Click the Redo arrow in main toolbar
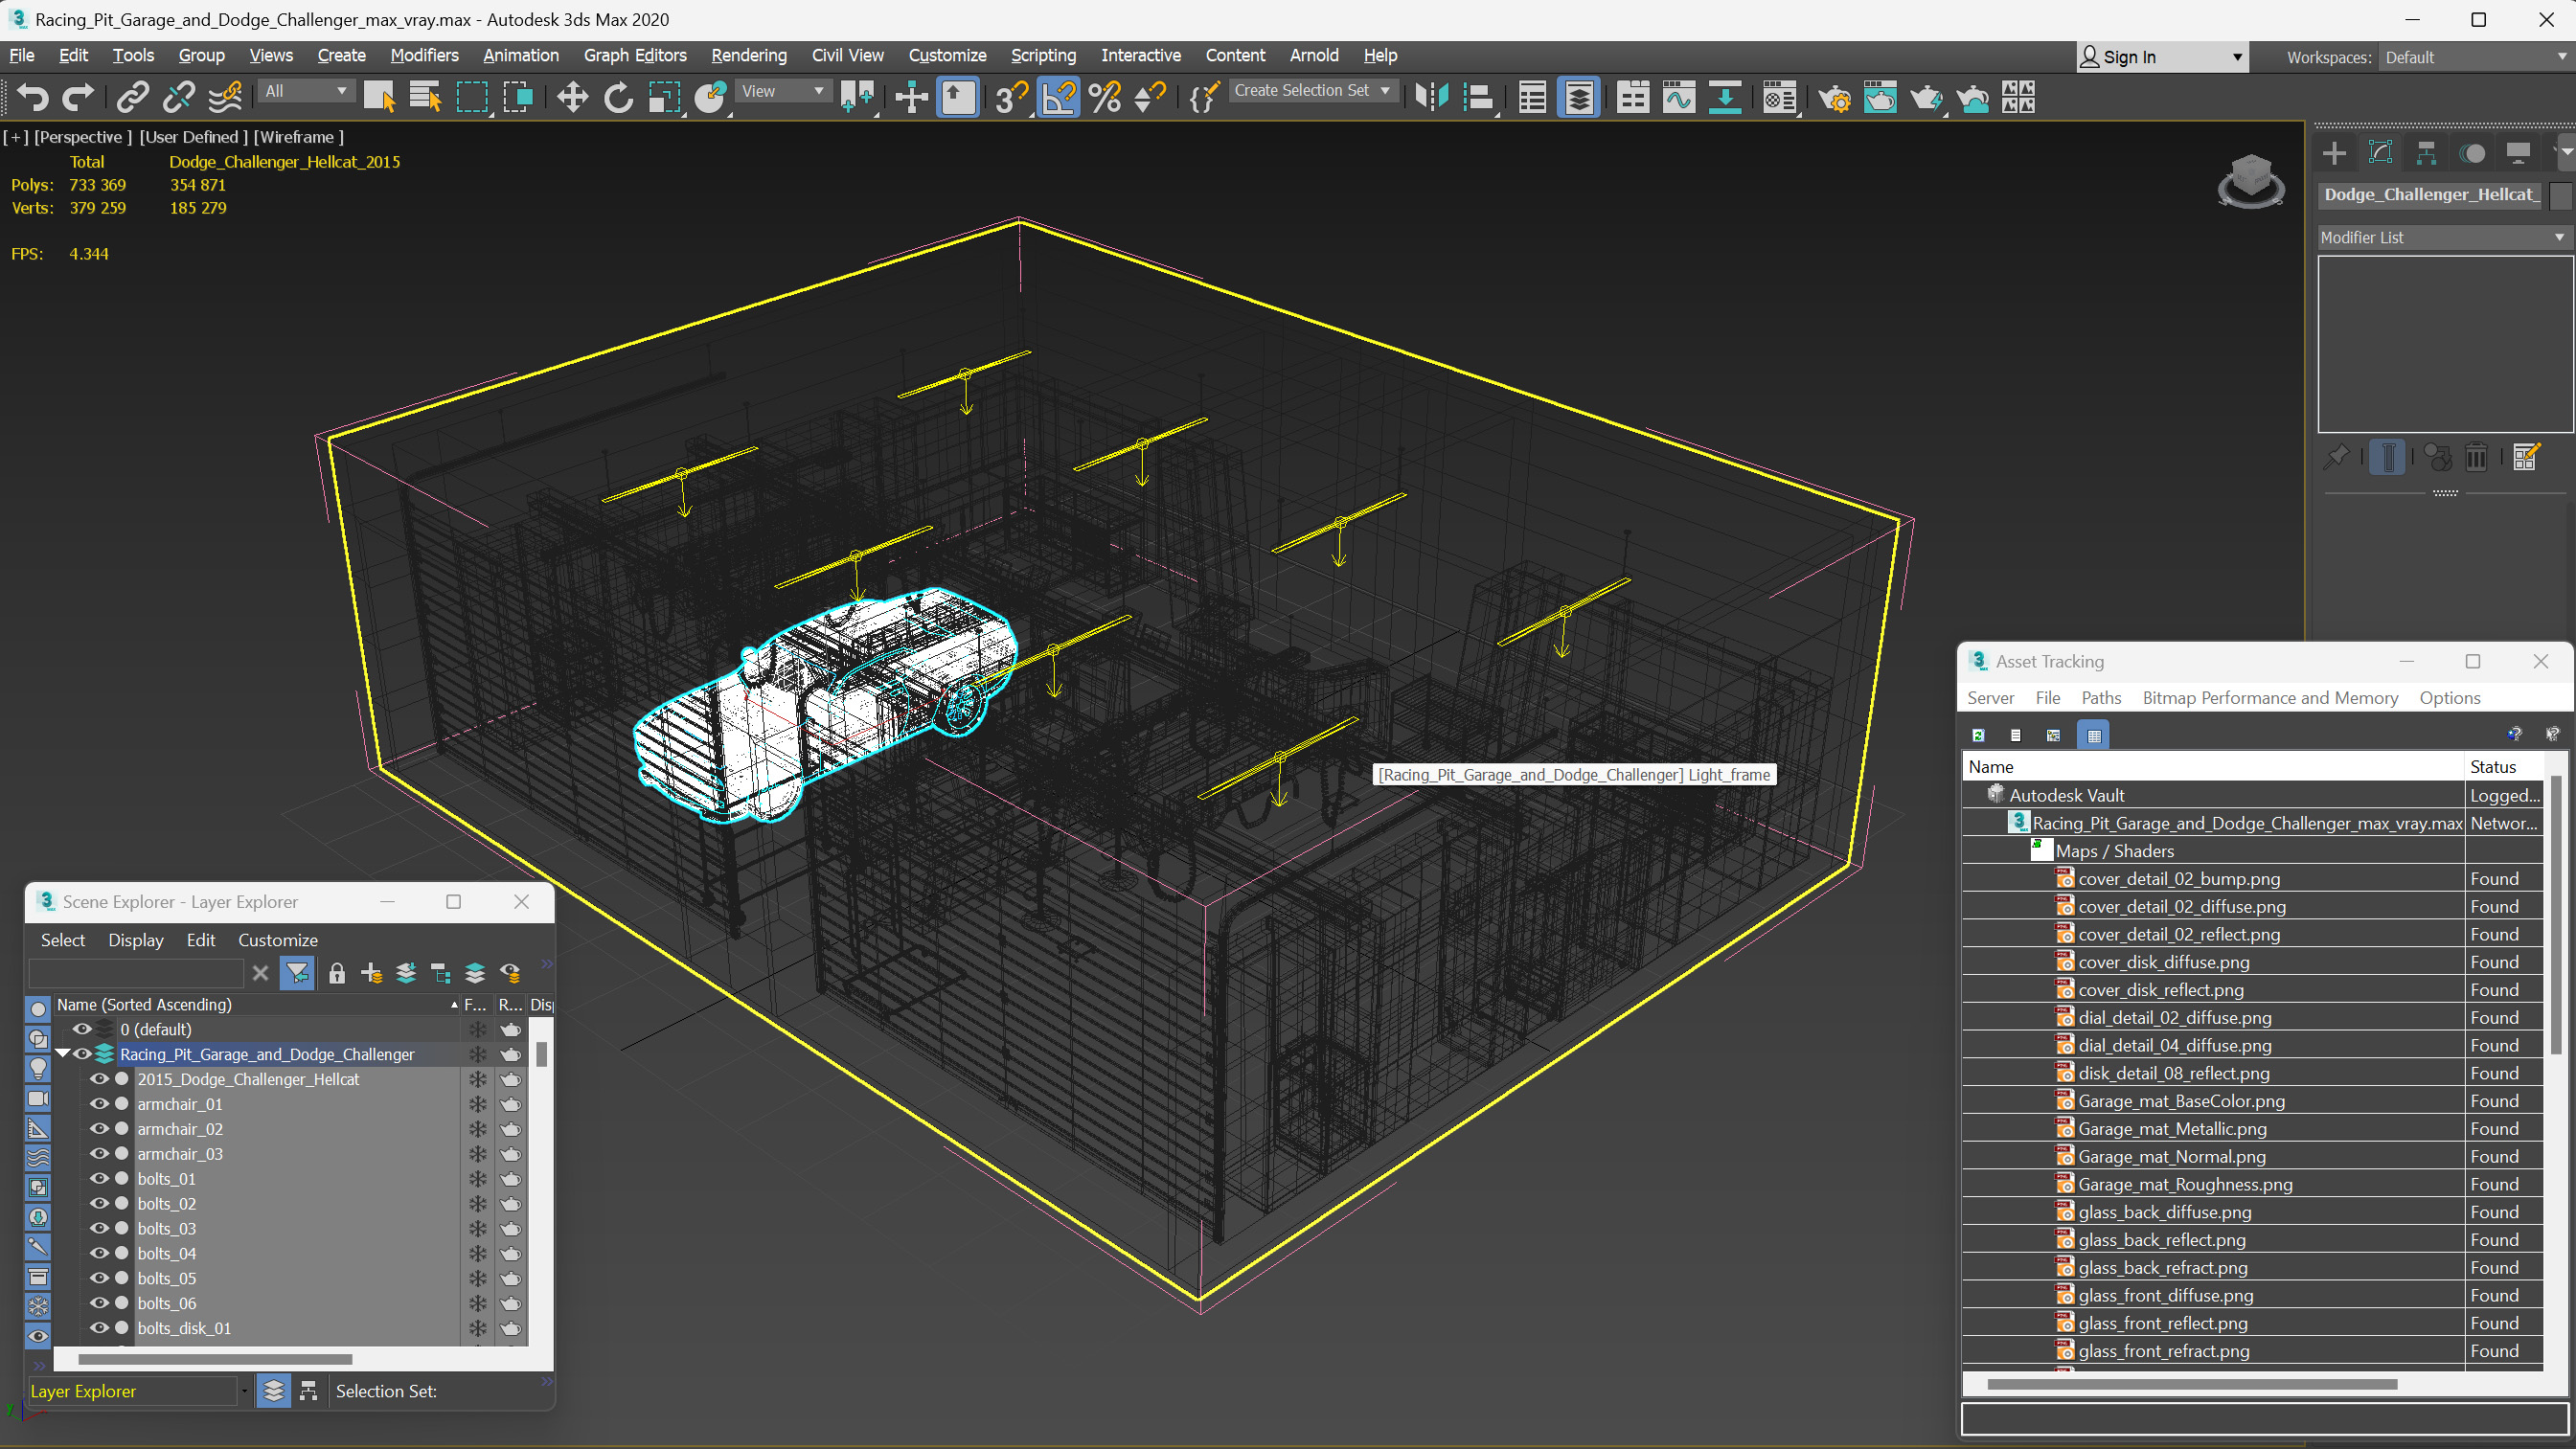This screenshot has height=1449, width=2576. (x=78, y=97)
